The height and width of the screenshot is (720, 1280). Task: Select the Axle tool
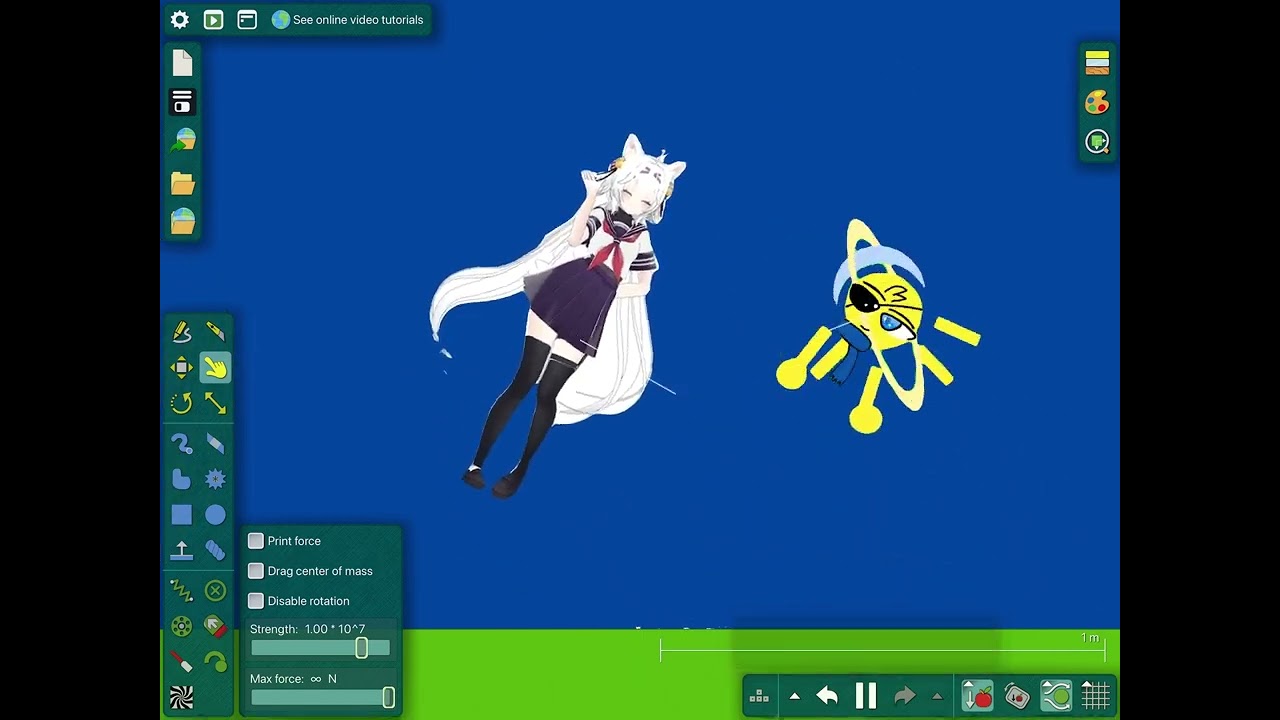(x=181, y=626)
